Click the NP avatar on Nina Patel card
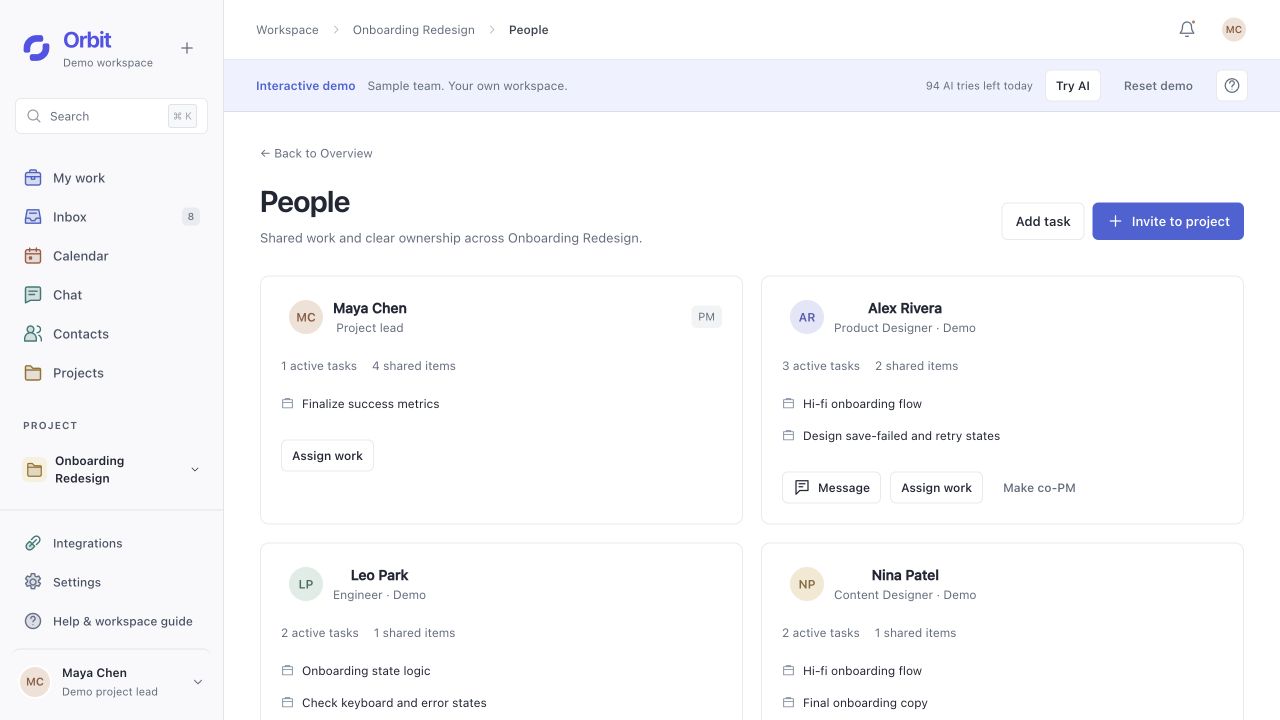Screen dimensions: 1280x720 point(807,584)
